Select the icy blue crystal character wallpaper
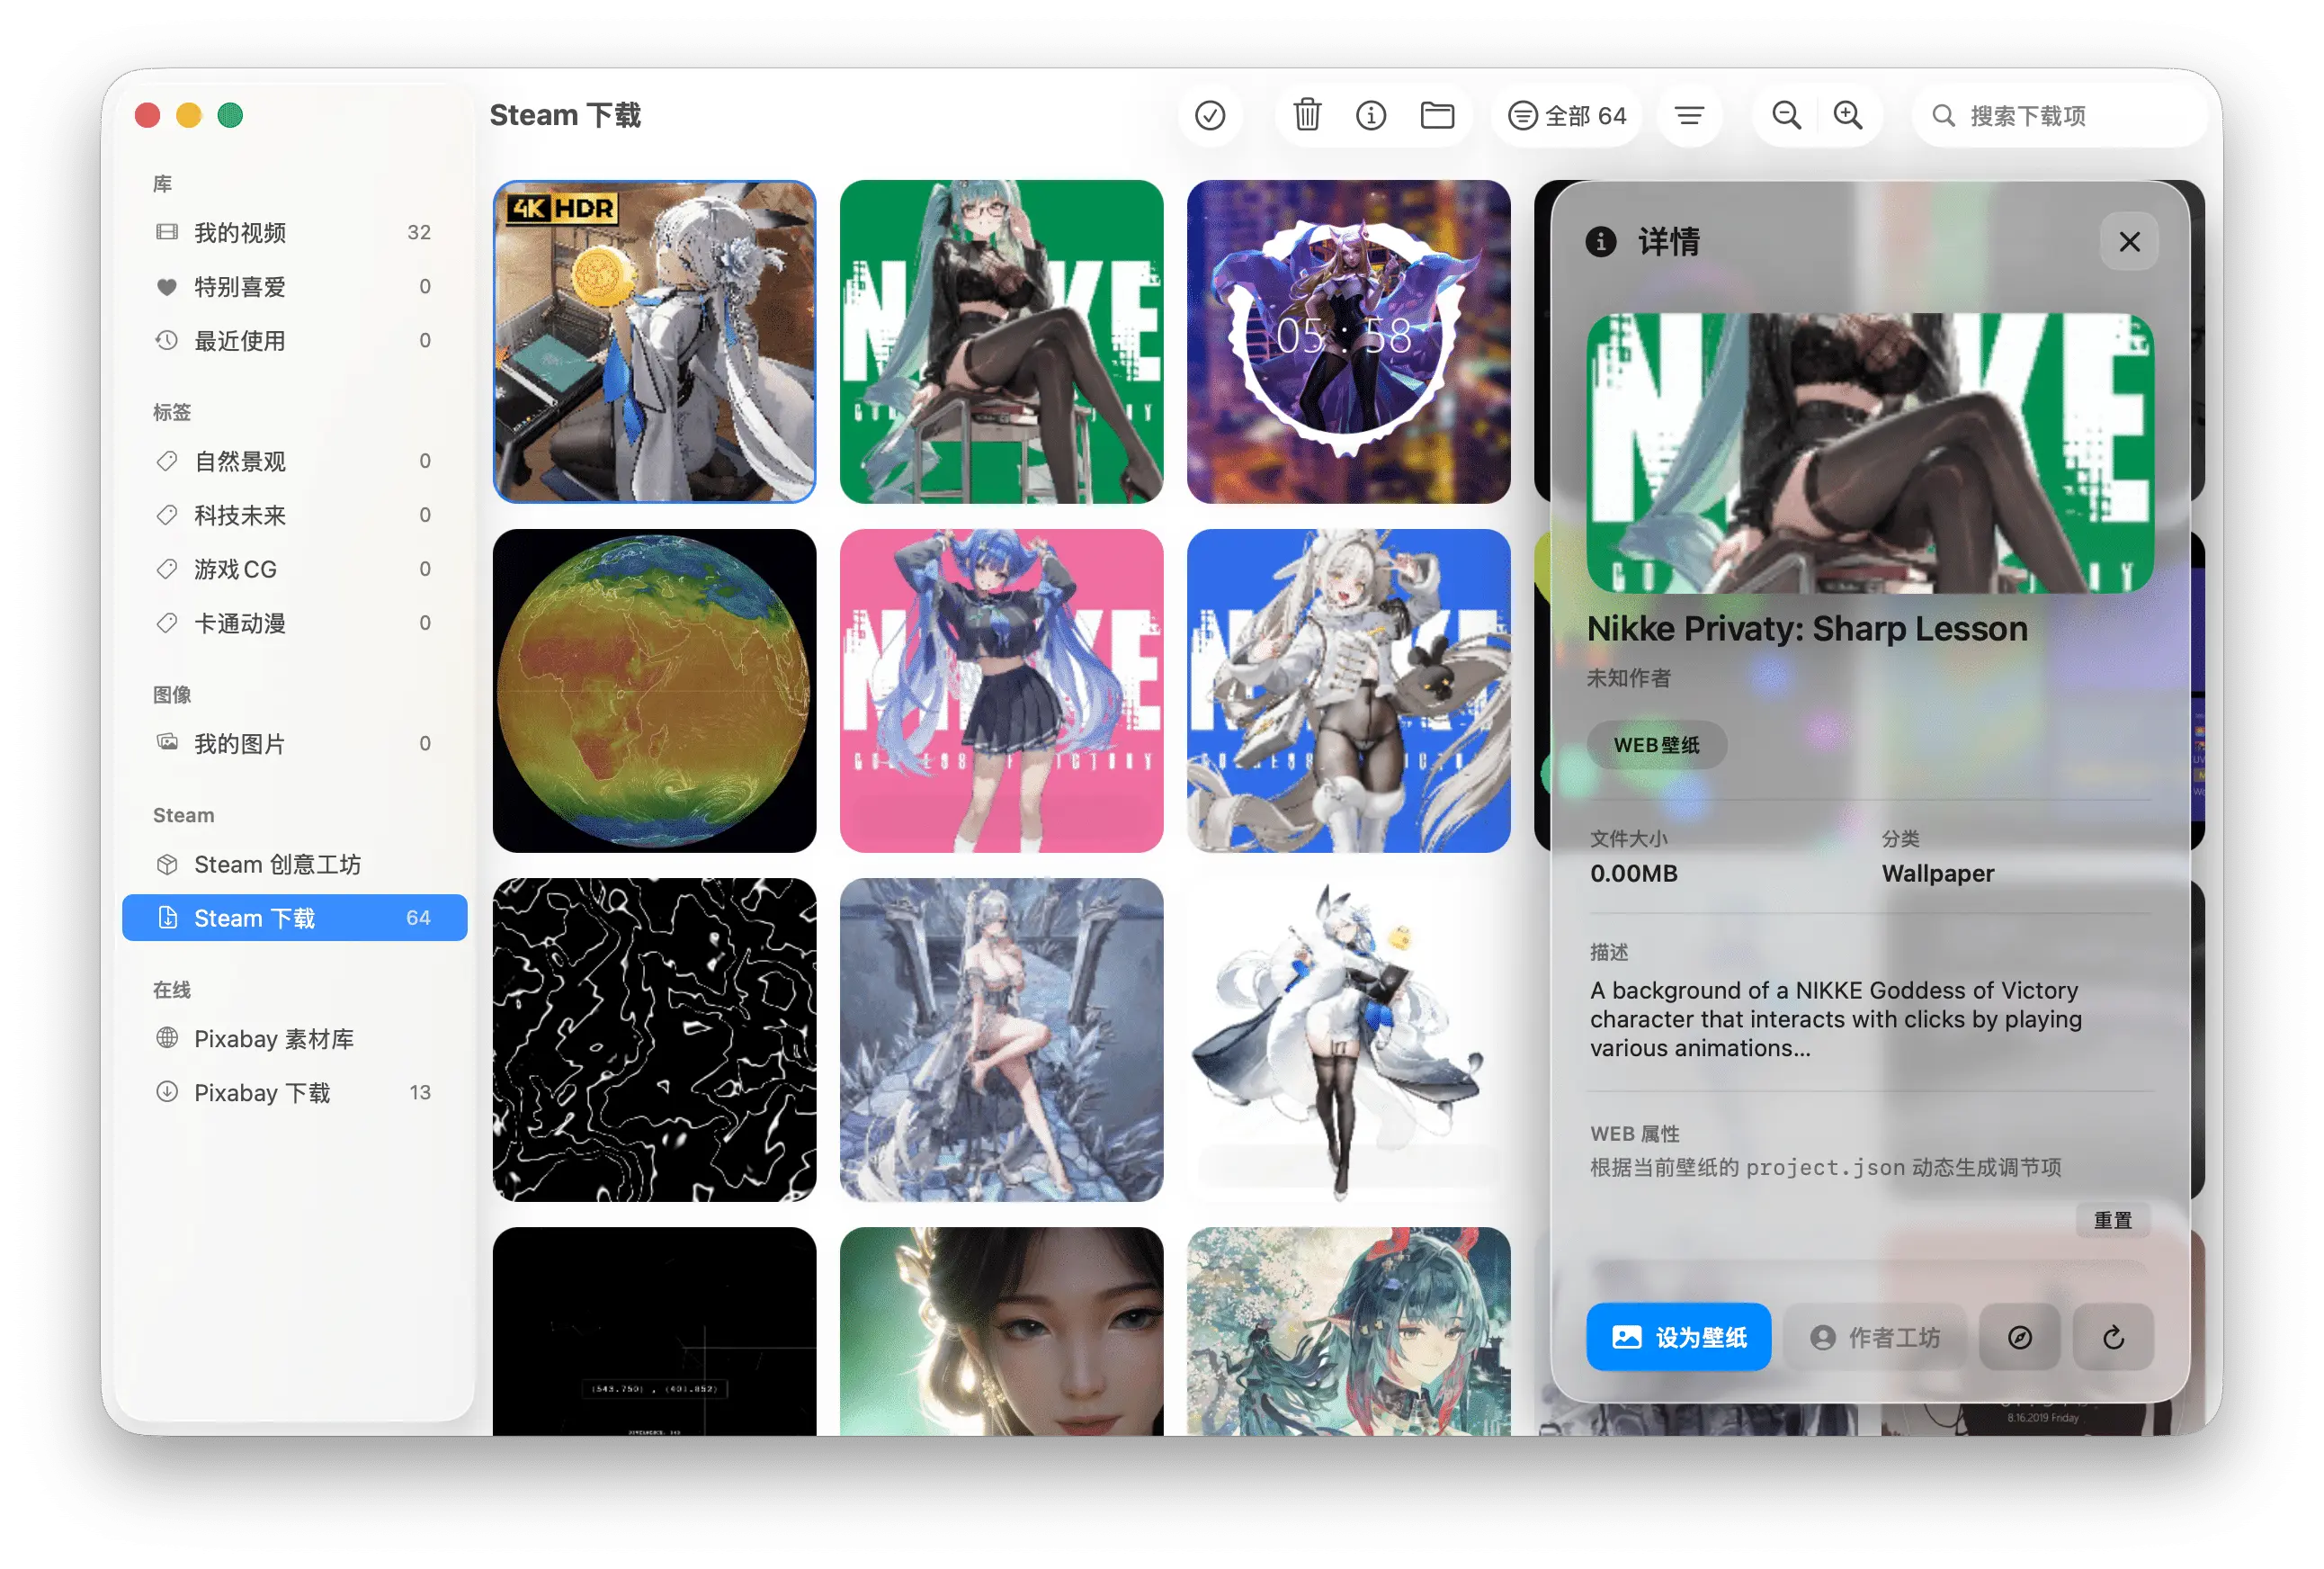2324x1569 pixels. [x=1001, y=1040]
